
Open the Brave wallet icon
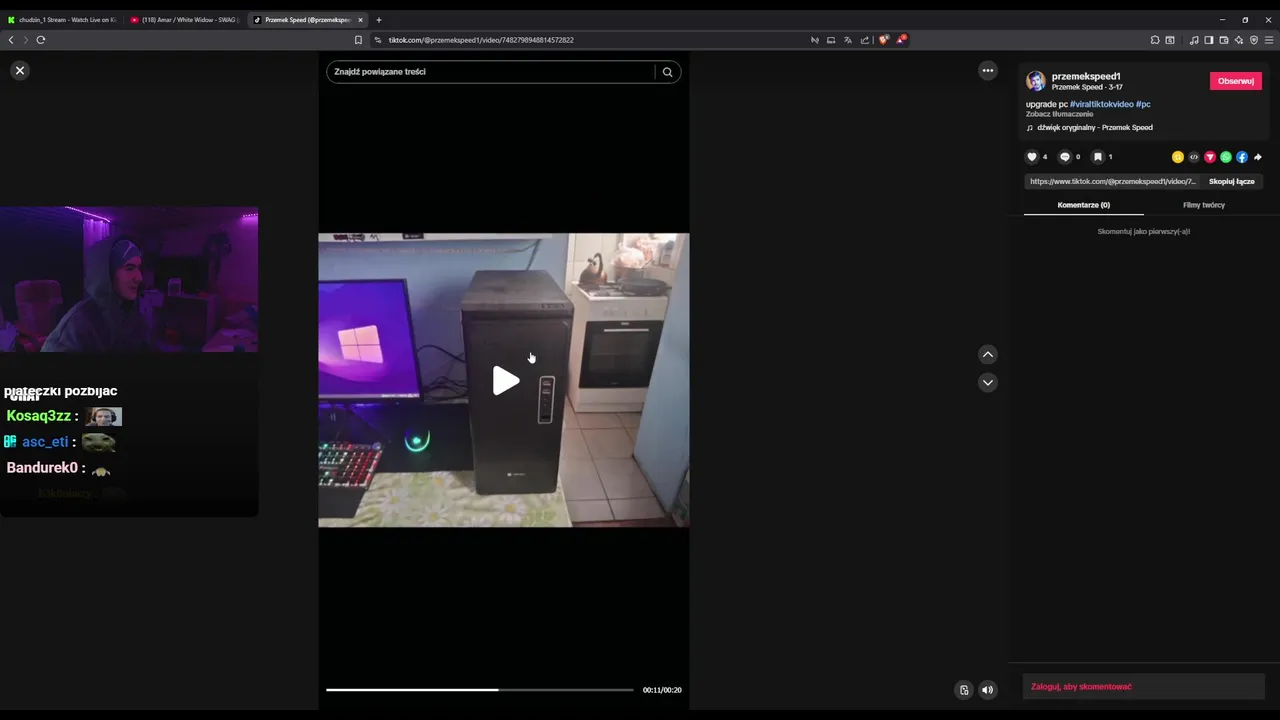[1224, 40]
